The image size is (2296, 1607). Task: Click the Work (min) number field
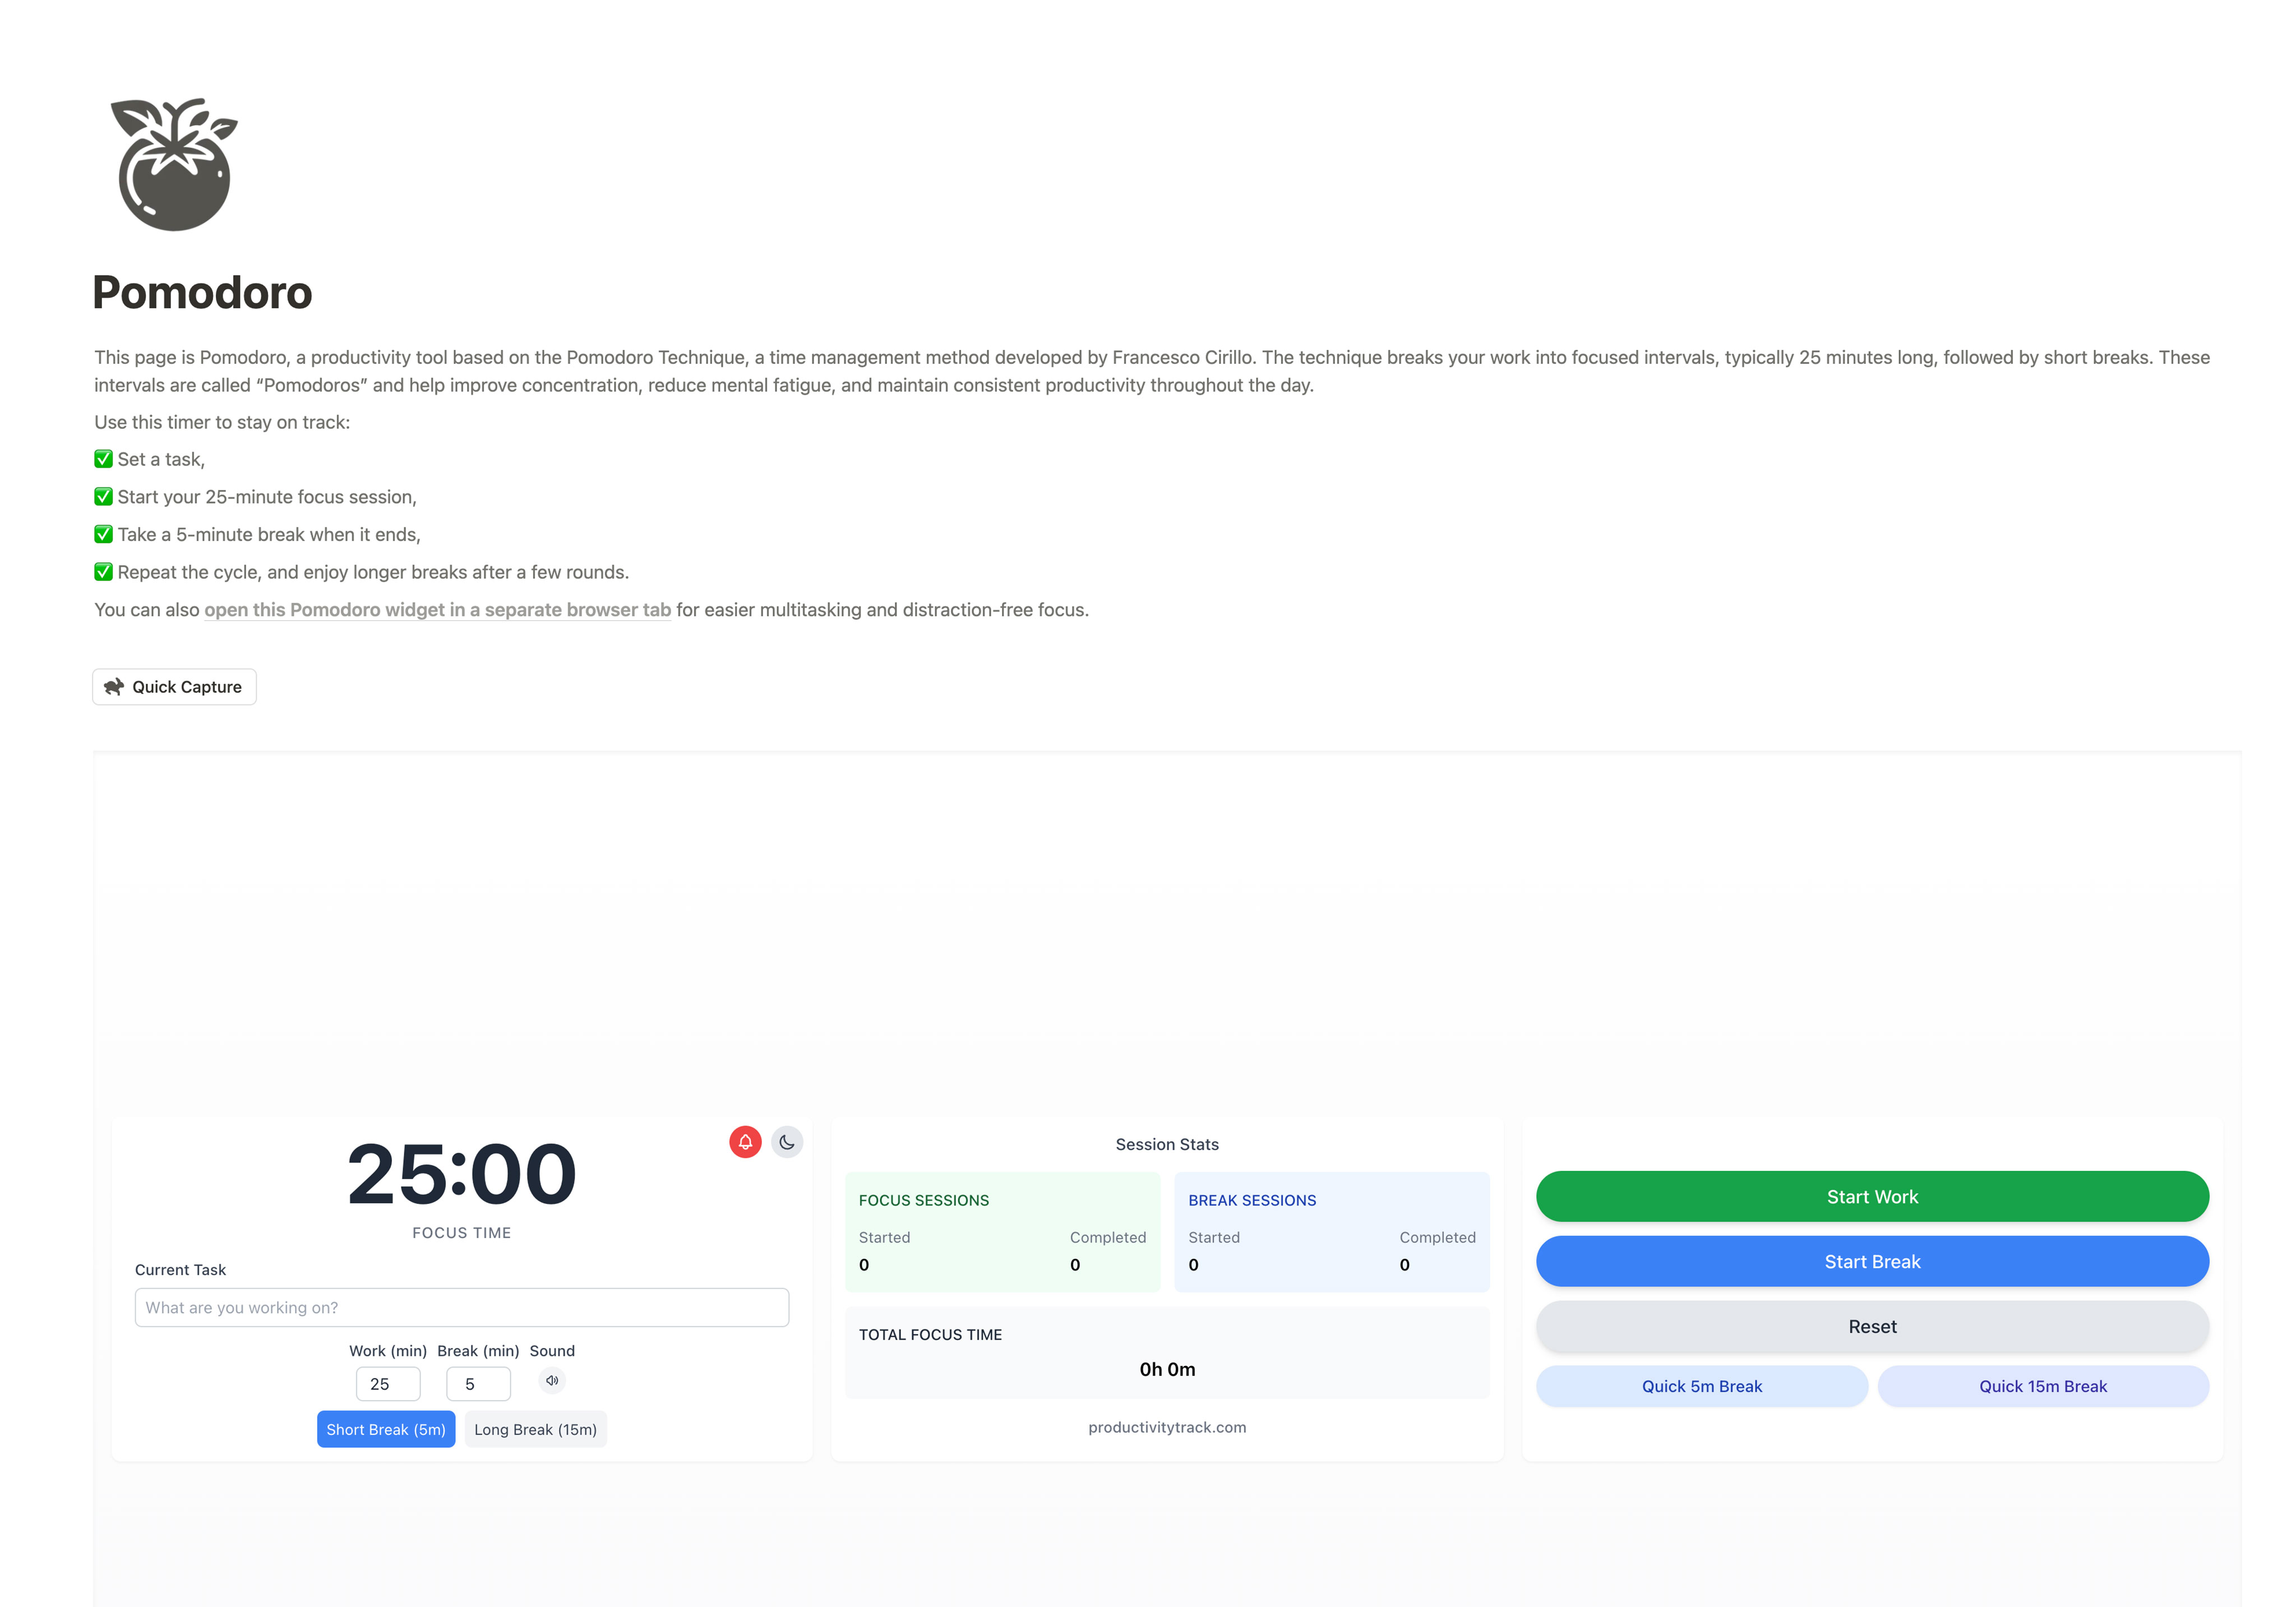(x=388, y=1385)
